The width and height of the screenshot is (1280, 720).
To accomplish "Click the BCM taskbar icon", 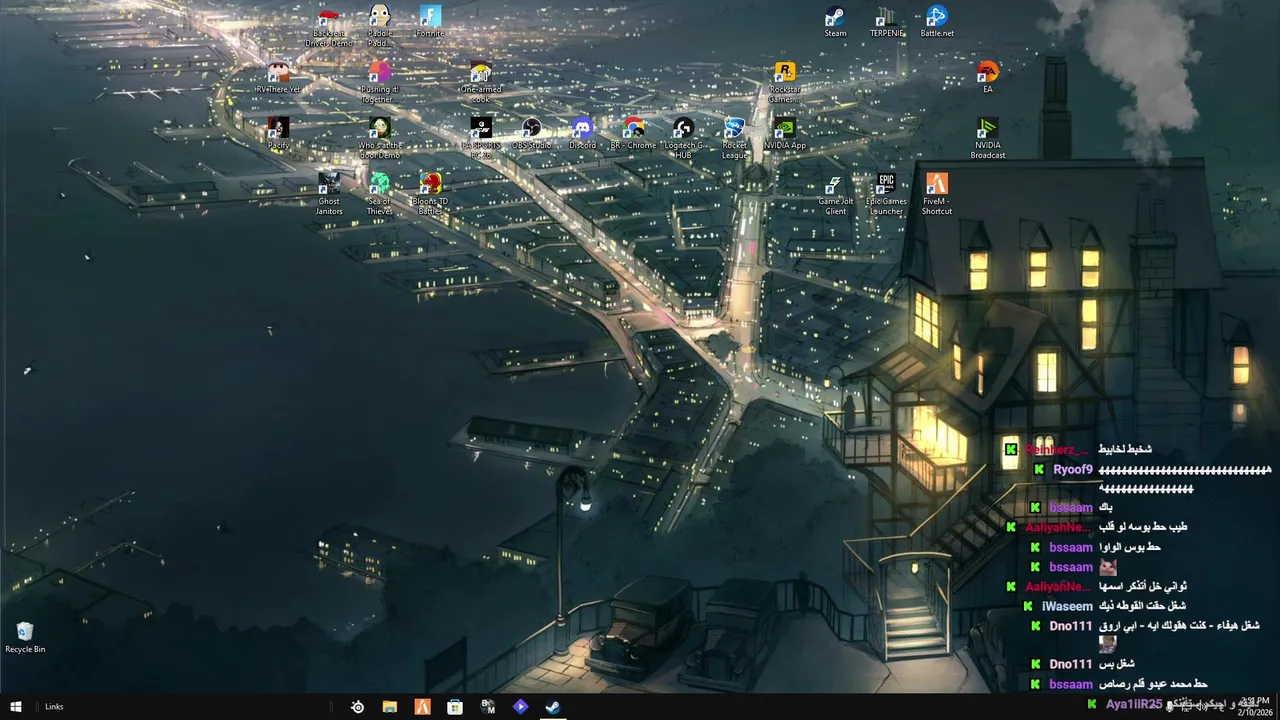I will point(488,706).
